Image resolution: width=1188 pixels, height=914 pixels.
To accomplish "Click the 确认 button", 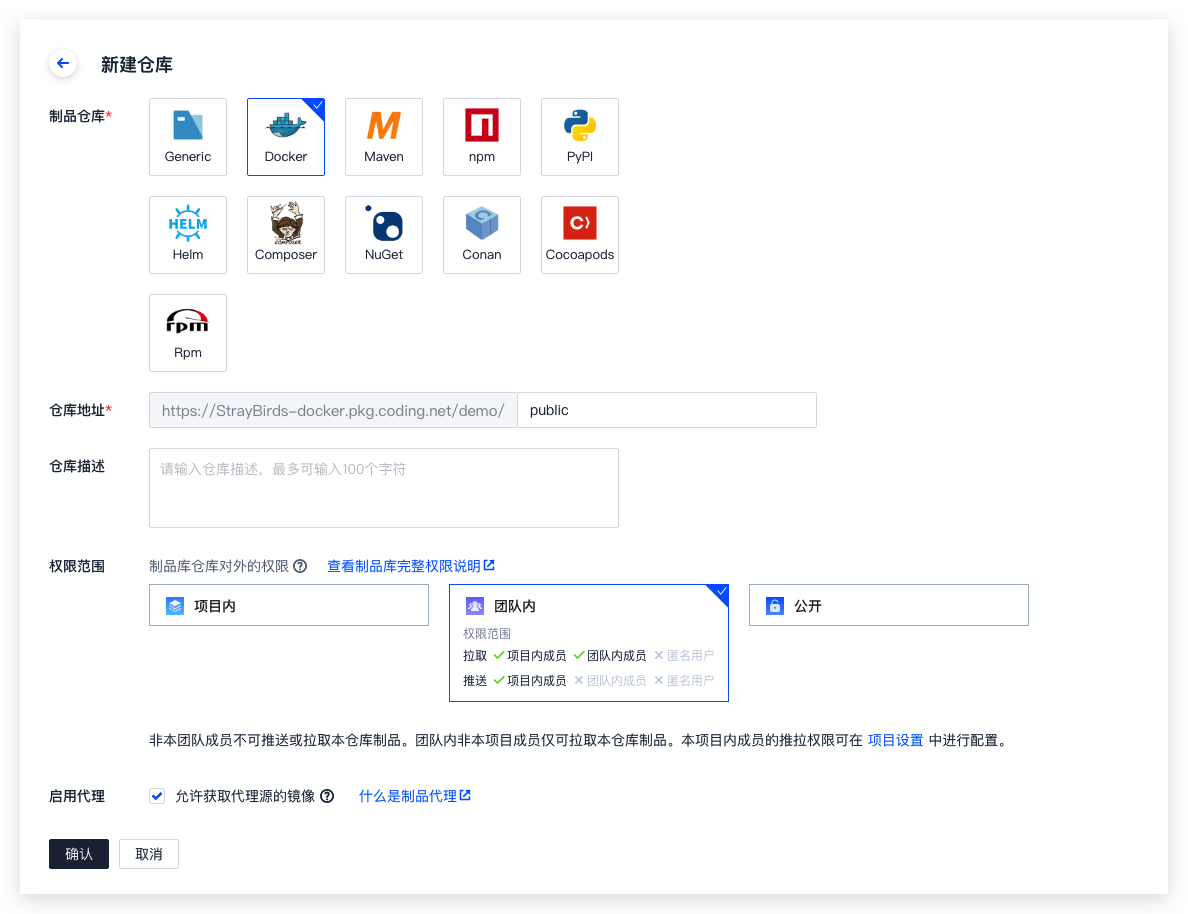I will pos(79,854).
